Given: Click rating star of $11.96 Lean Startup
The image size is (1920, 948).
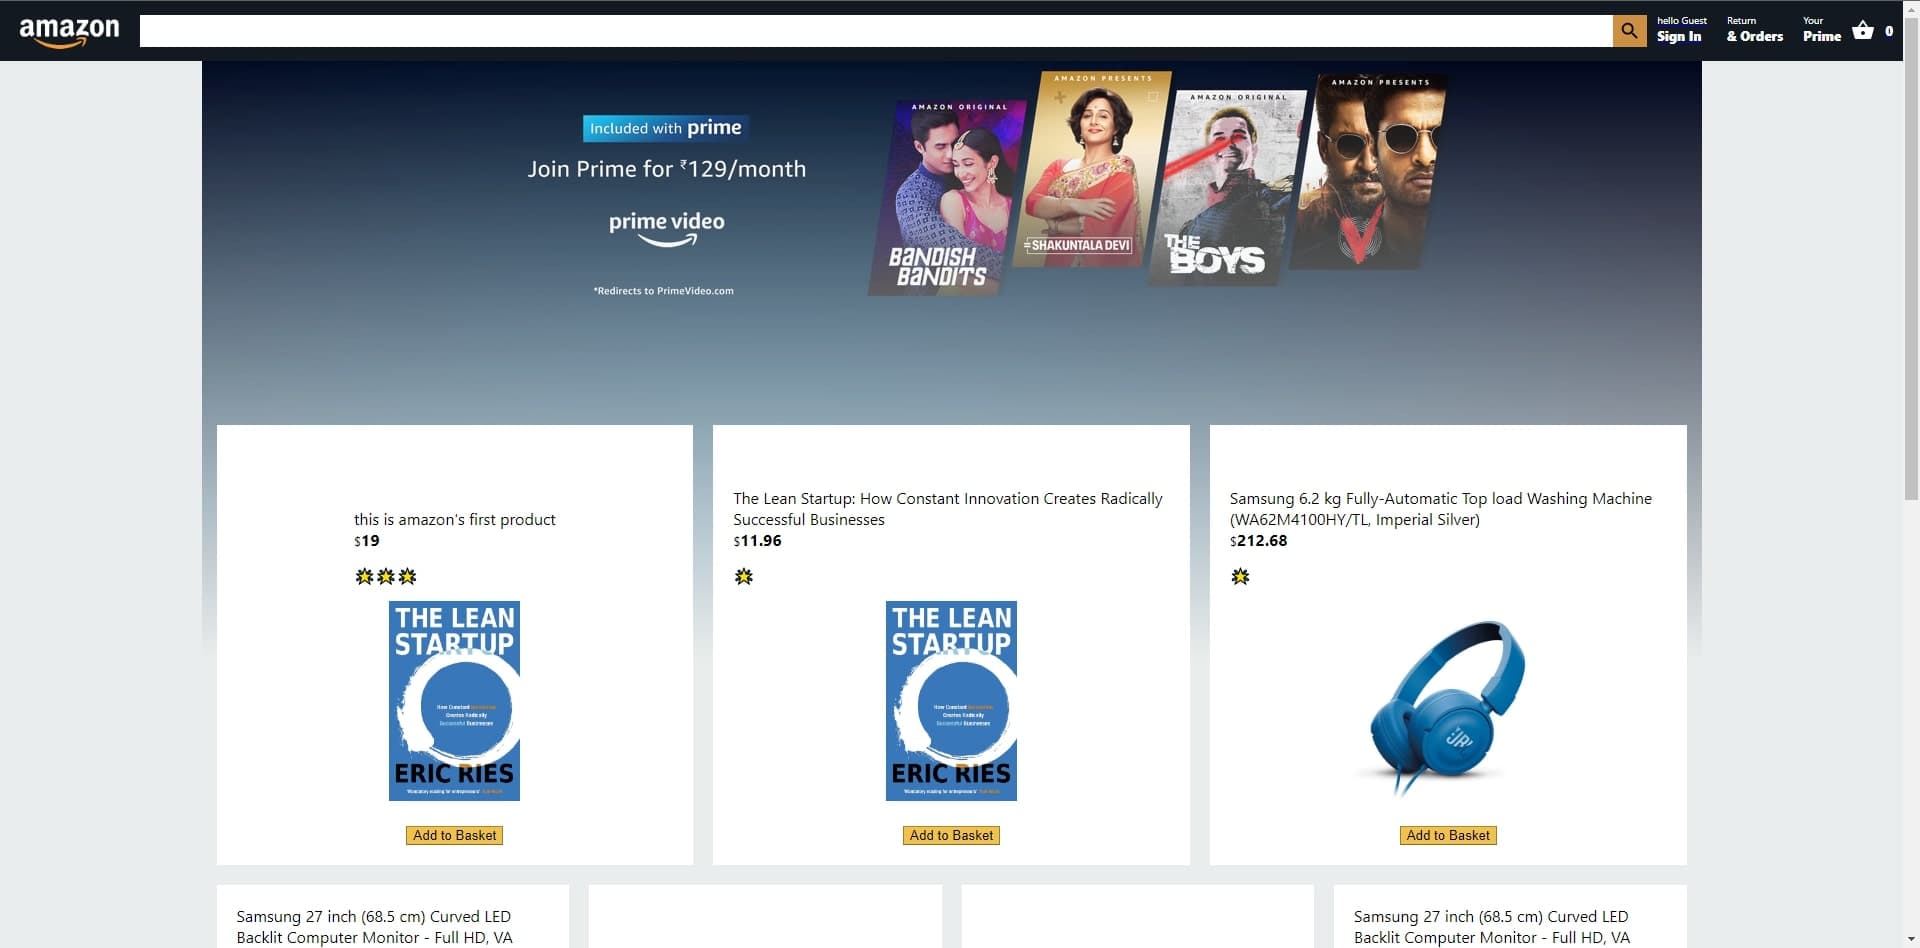Looking at the screenshot, I should point(743,577).
